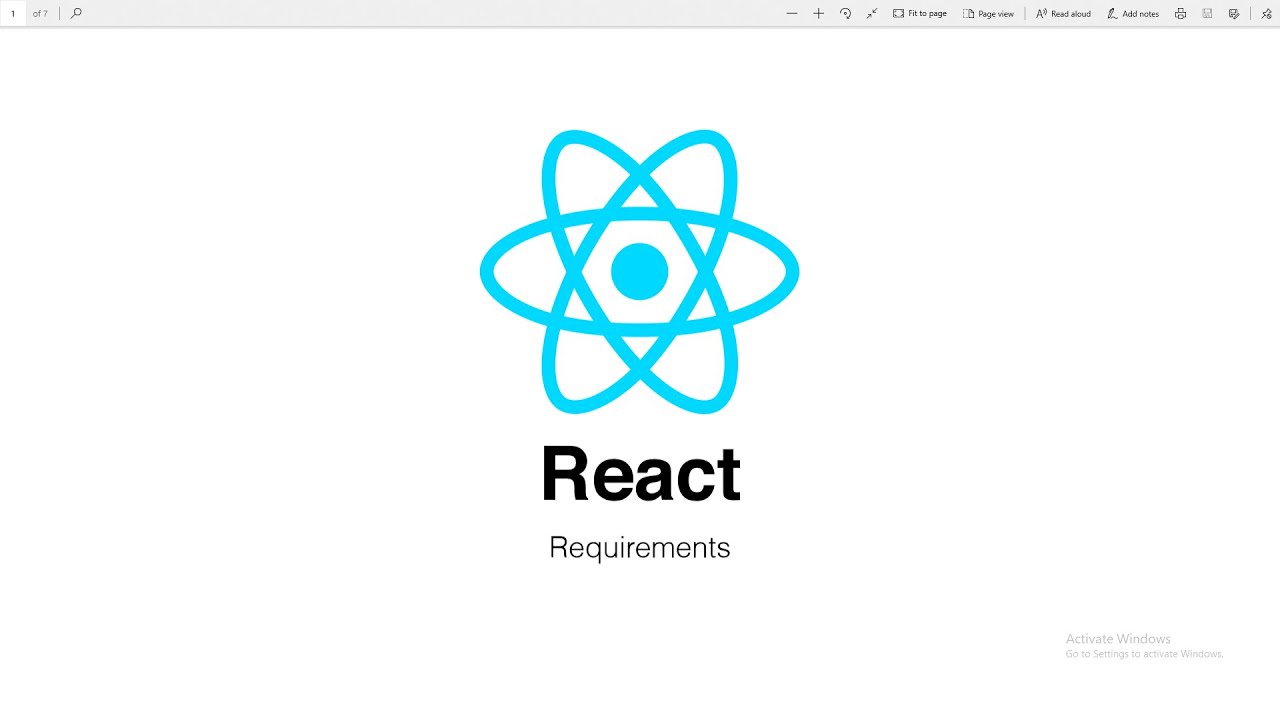Zoom in with the plus button
Screen dimensions: 1280x720
click(818, 13)
